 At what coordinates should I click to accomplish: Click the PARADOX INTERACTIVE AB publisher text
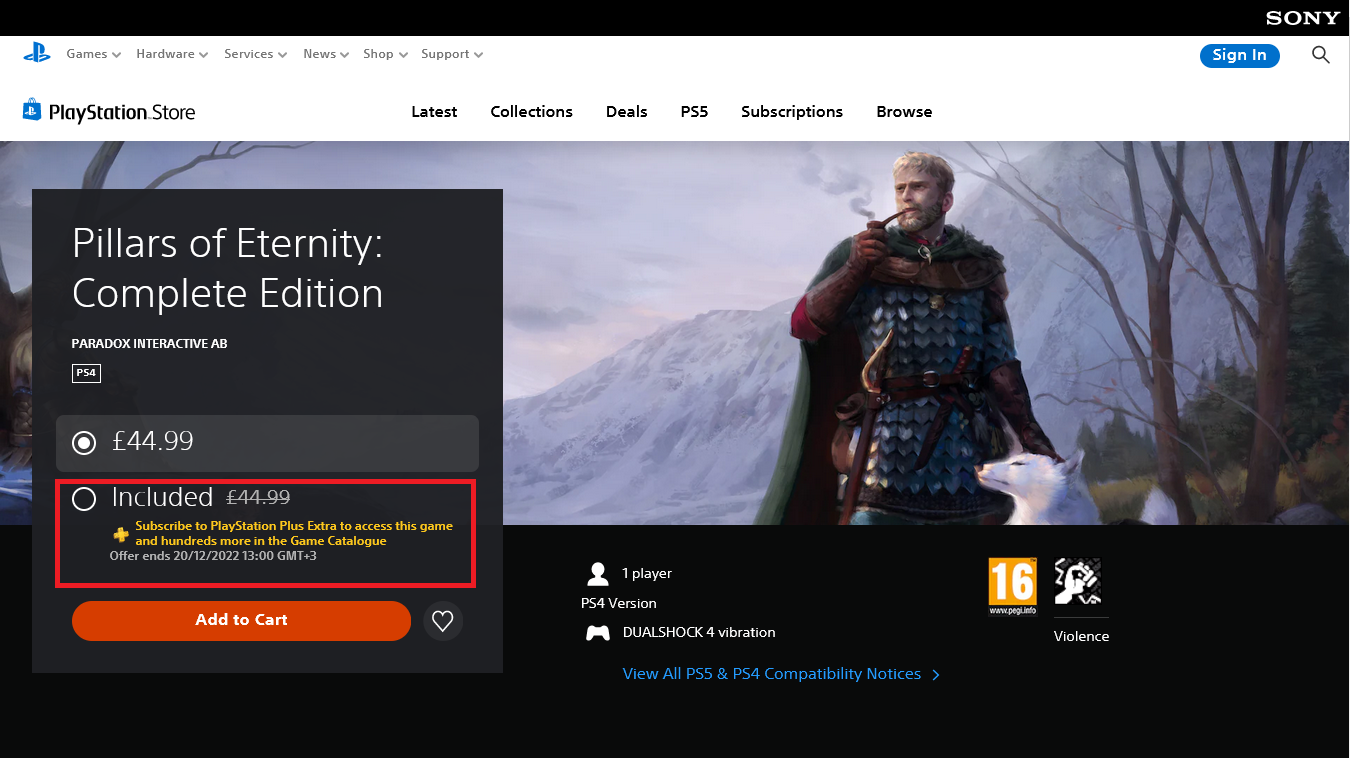pyautogui.click(x=150, y=344)
